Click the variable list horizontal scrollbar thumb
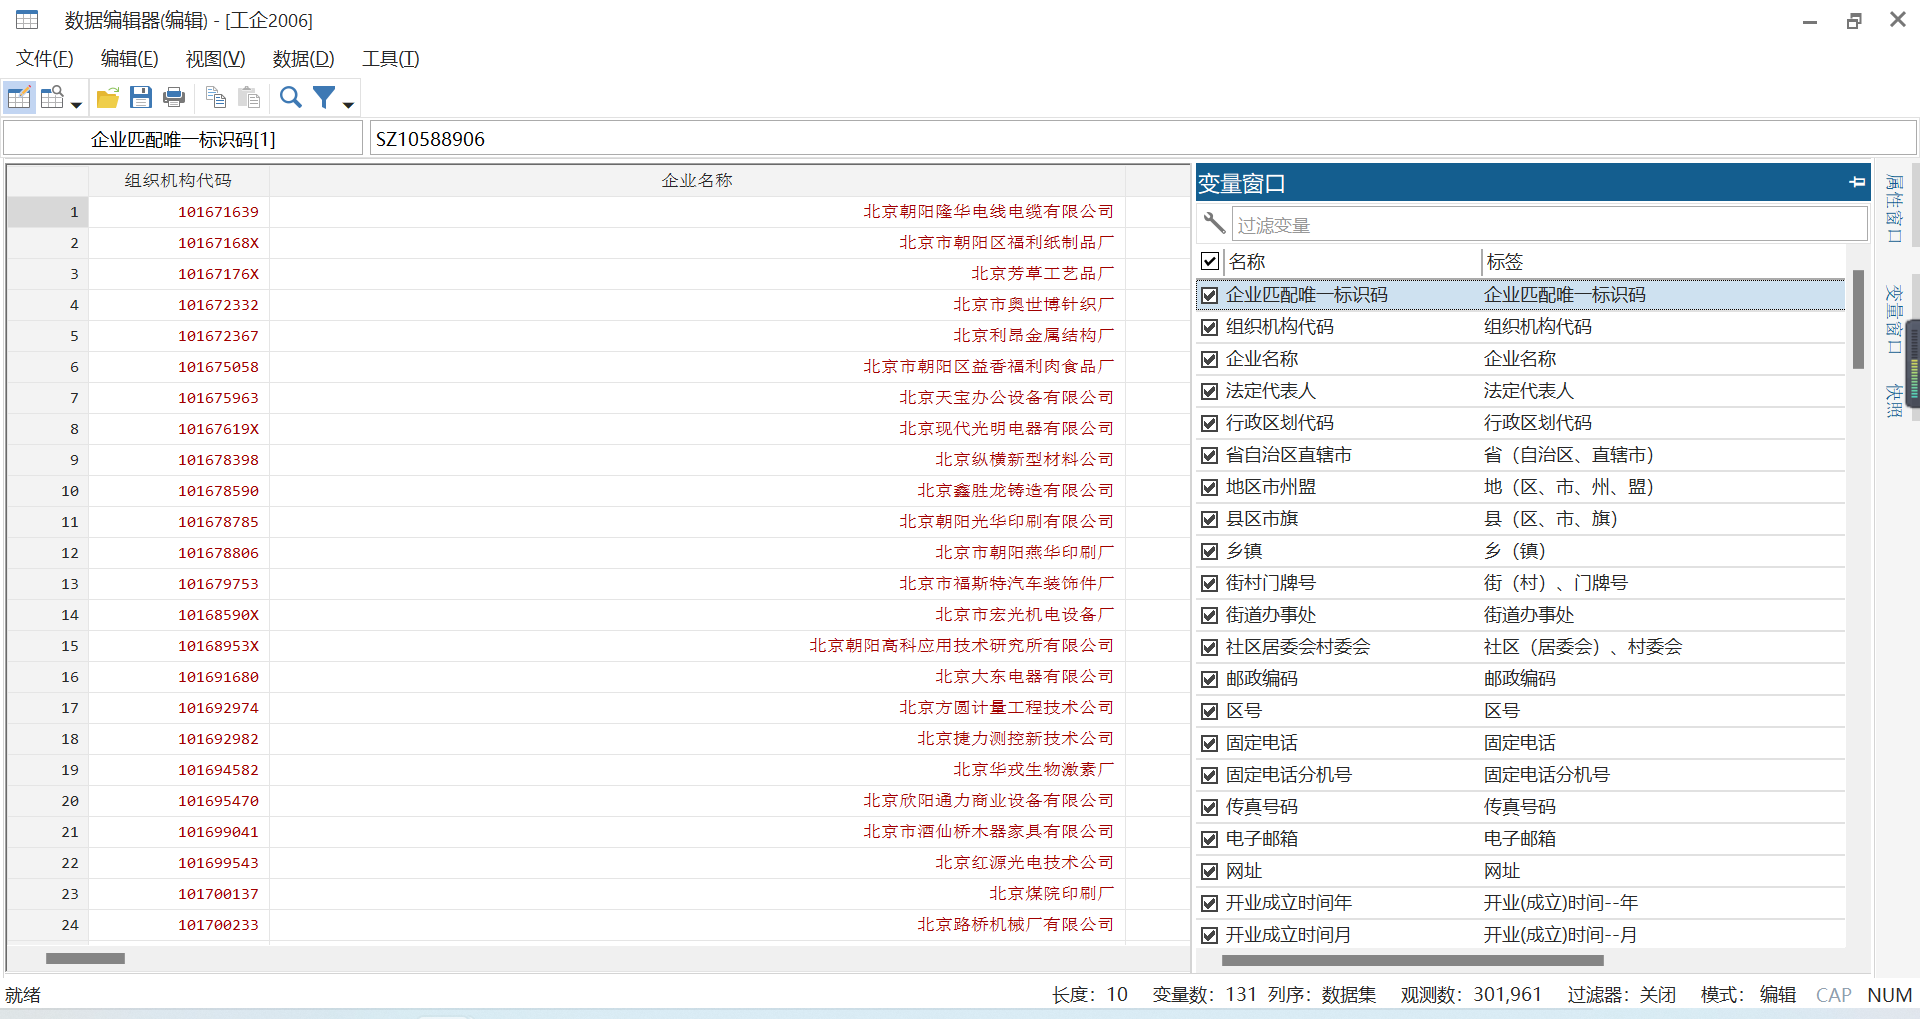Screen dimensions: 1920x1019 point(1413,960)
